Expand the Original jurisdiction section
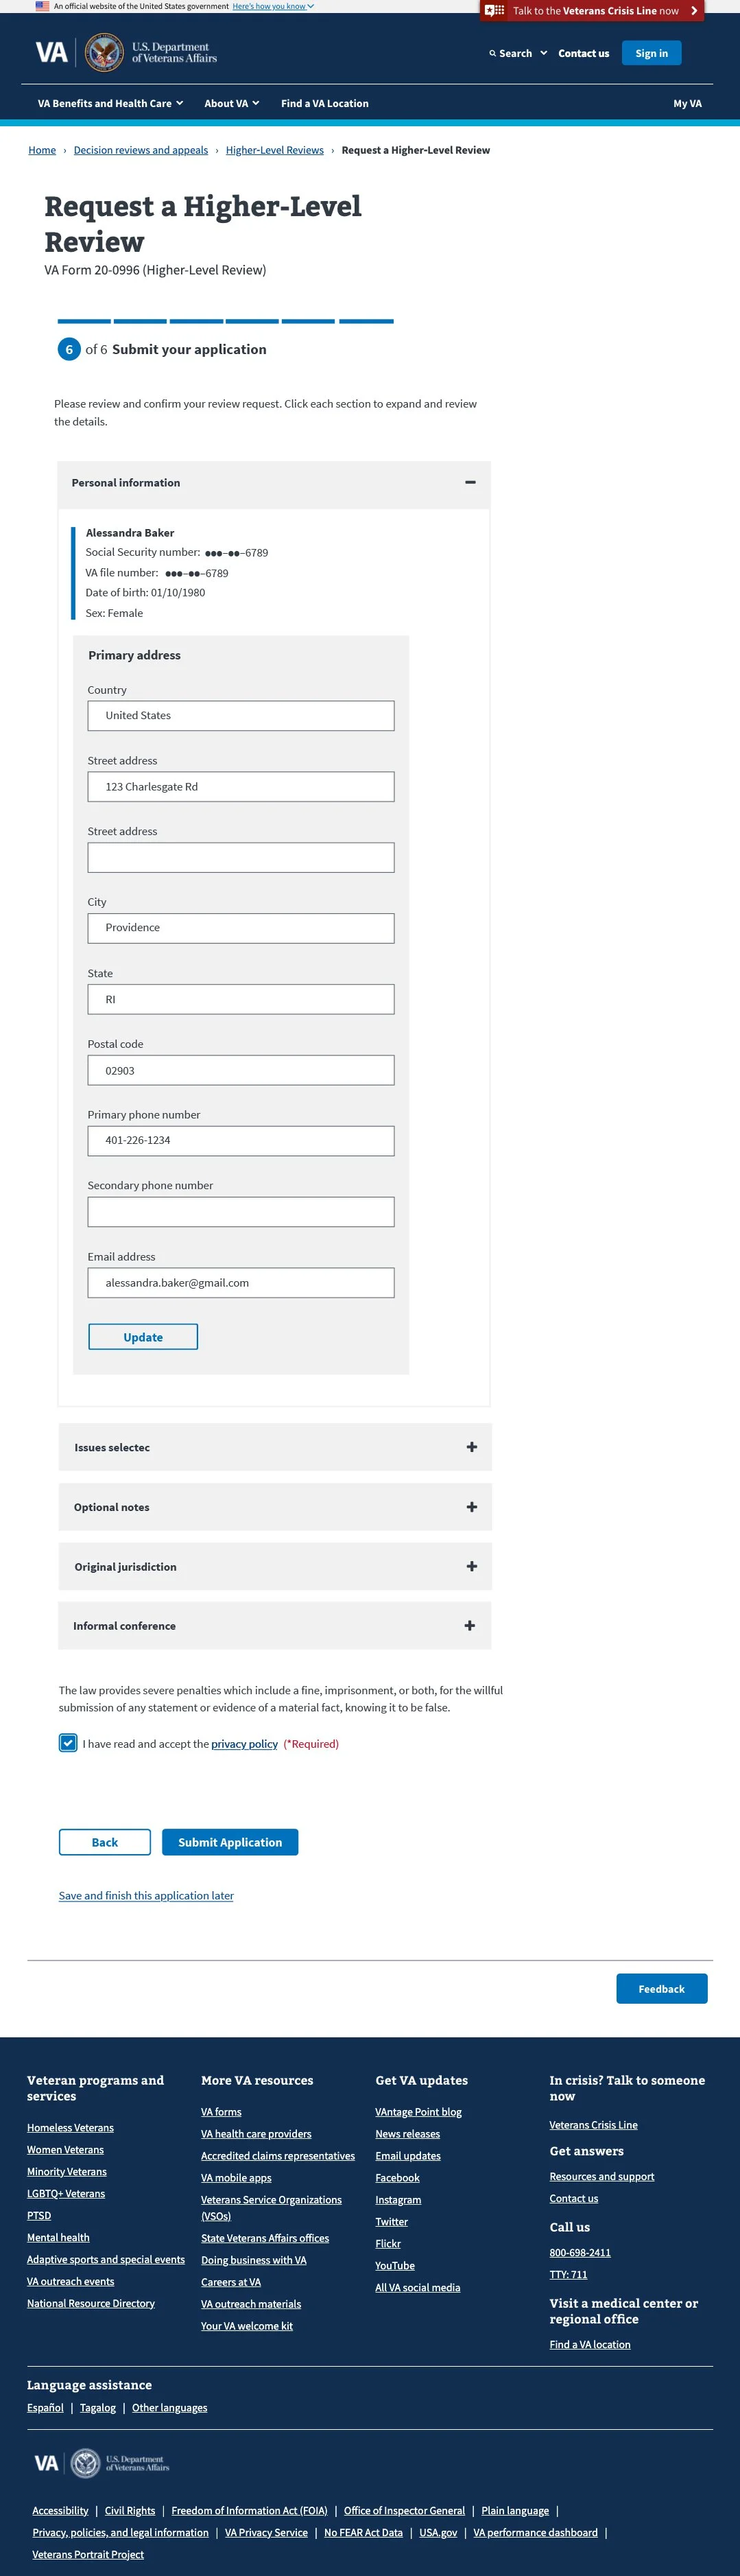This screenshot has width=740, height=2576. [274, 1567]
